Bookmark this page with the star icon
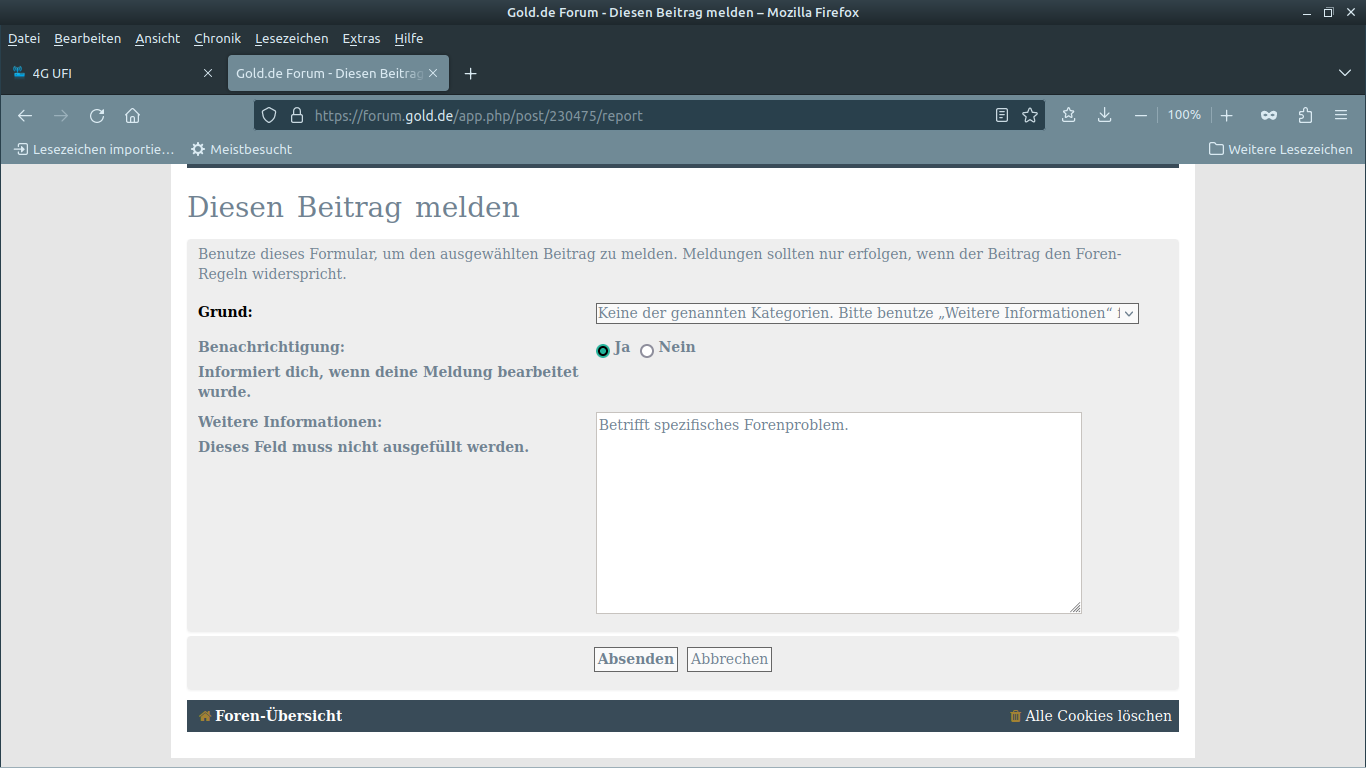Image resolution: width=1366 pixels, height=768 pixels. (1030, 115)
